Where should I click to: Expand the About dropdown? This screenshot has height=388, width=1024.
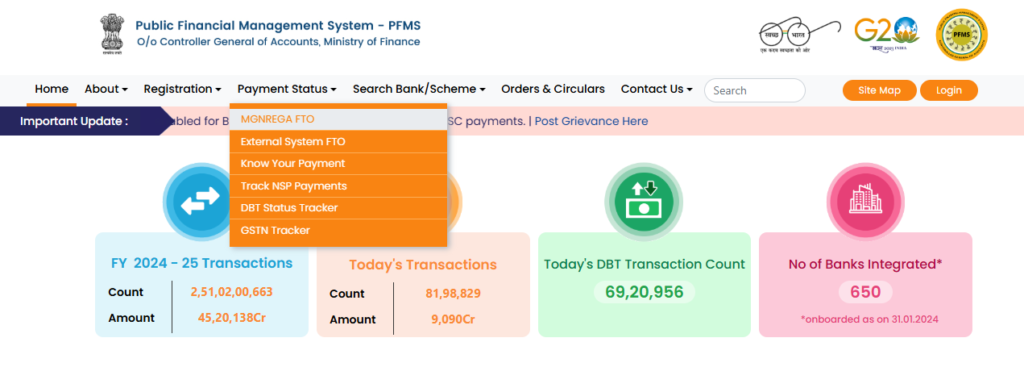click(x=106, y=89)
